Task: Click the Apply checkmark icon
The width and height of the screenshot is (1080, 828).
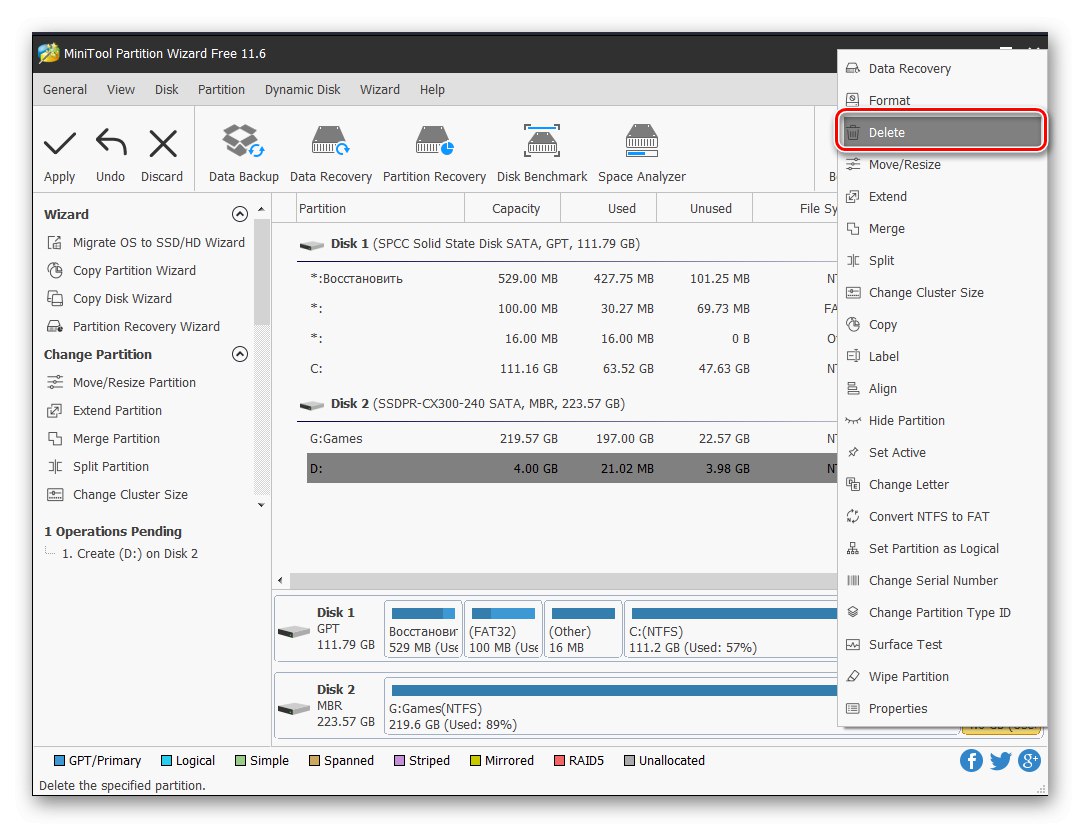Action: pyautogui.click(x=60, y=143)
